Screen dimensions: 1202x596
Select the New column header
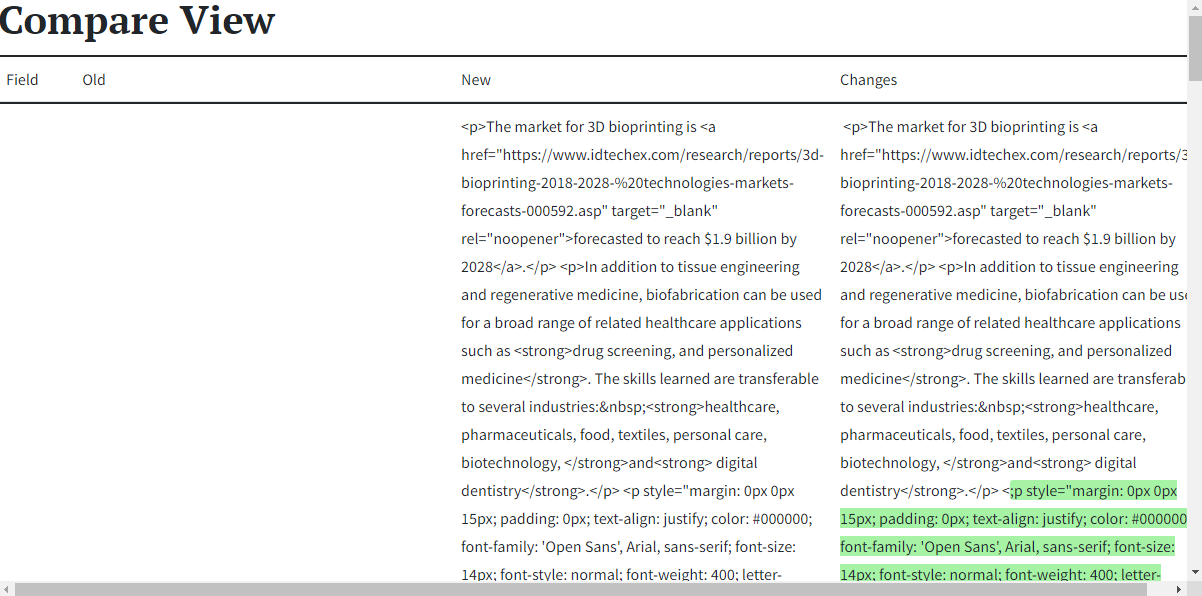[x=476, y=80]
